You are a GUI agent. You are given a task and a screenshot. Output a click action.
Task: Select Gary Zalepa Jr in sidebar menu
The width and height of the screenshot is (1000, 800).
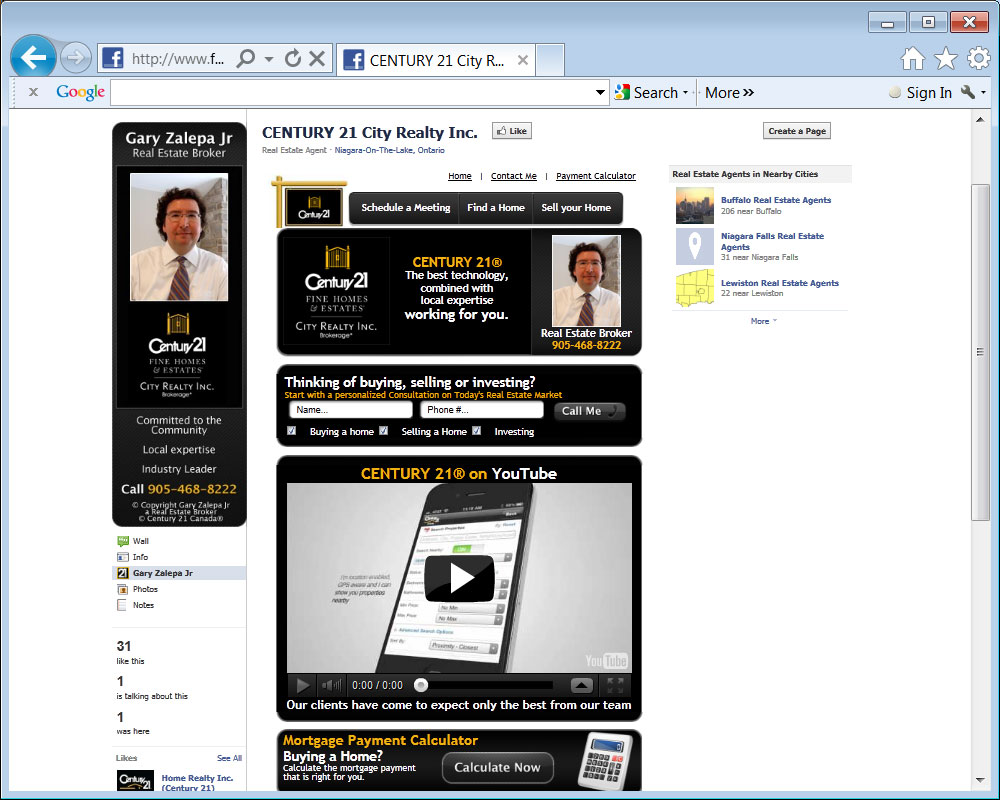(x=179, y=573)
